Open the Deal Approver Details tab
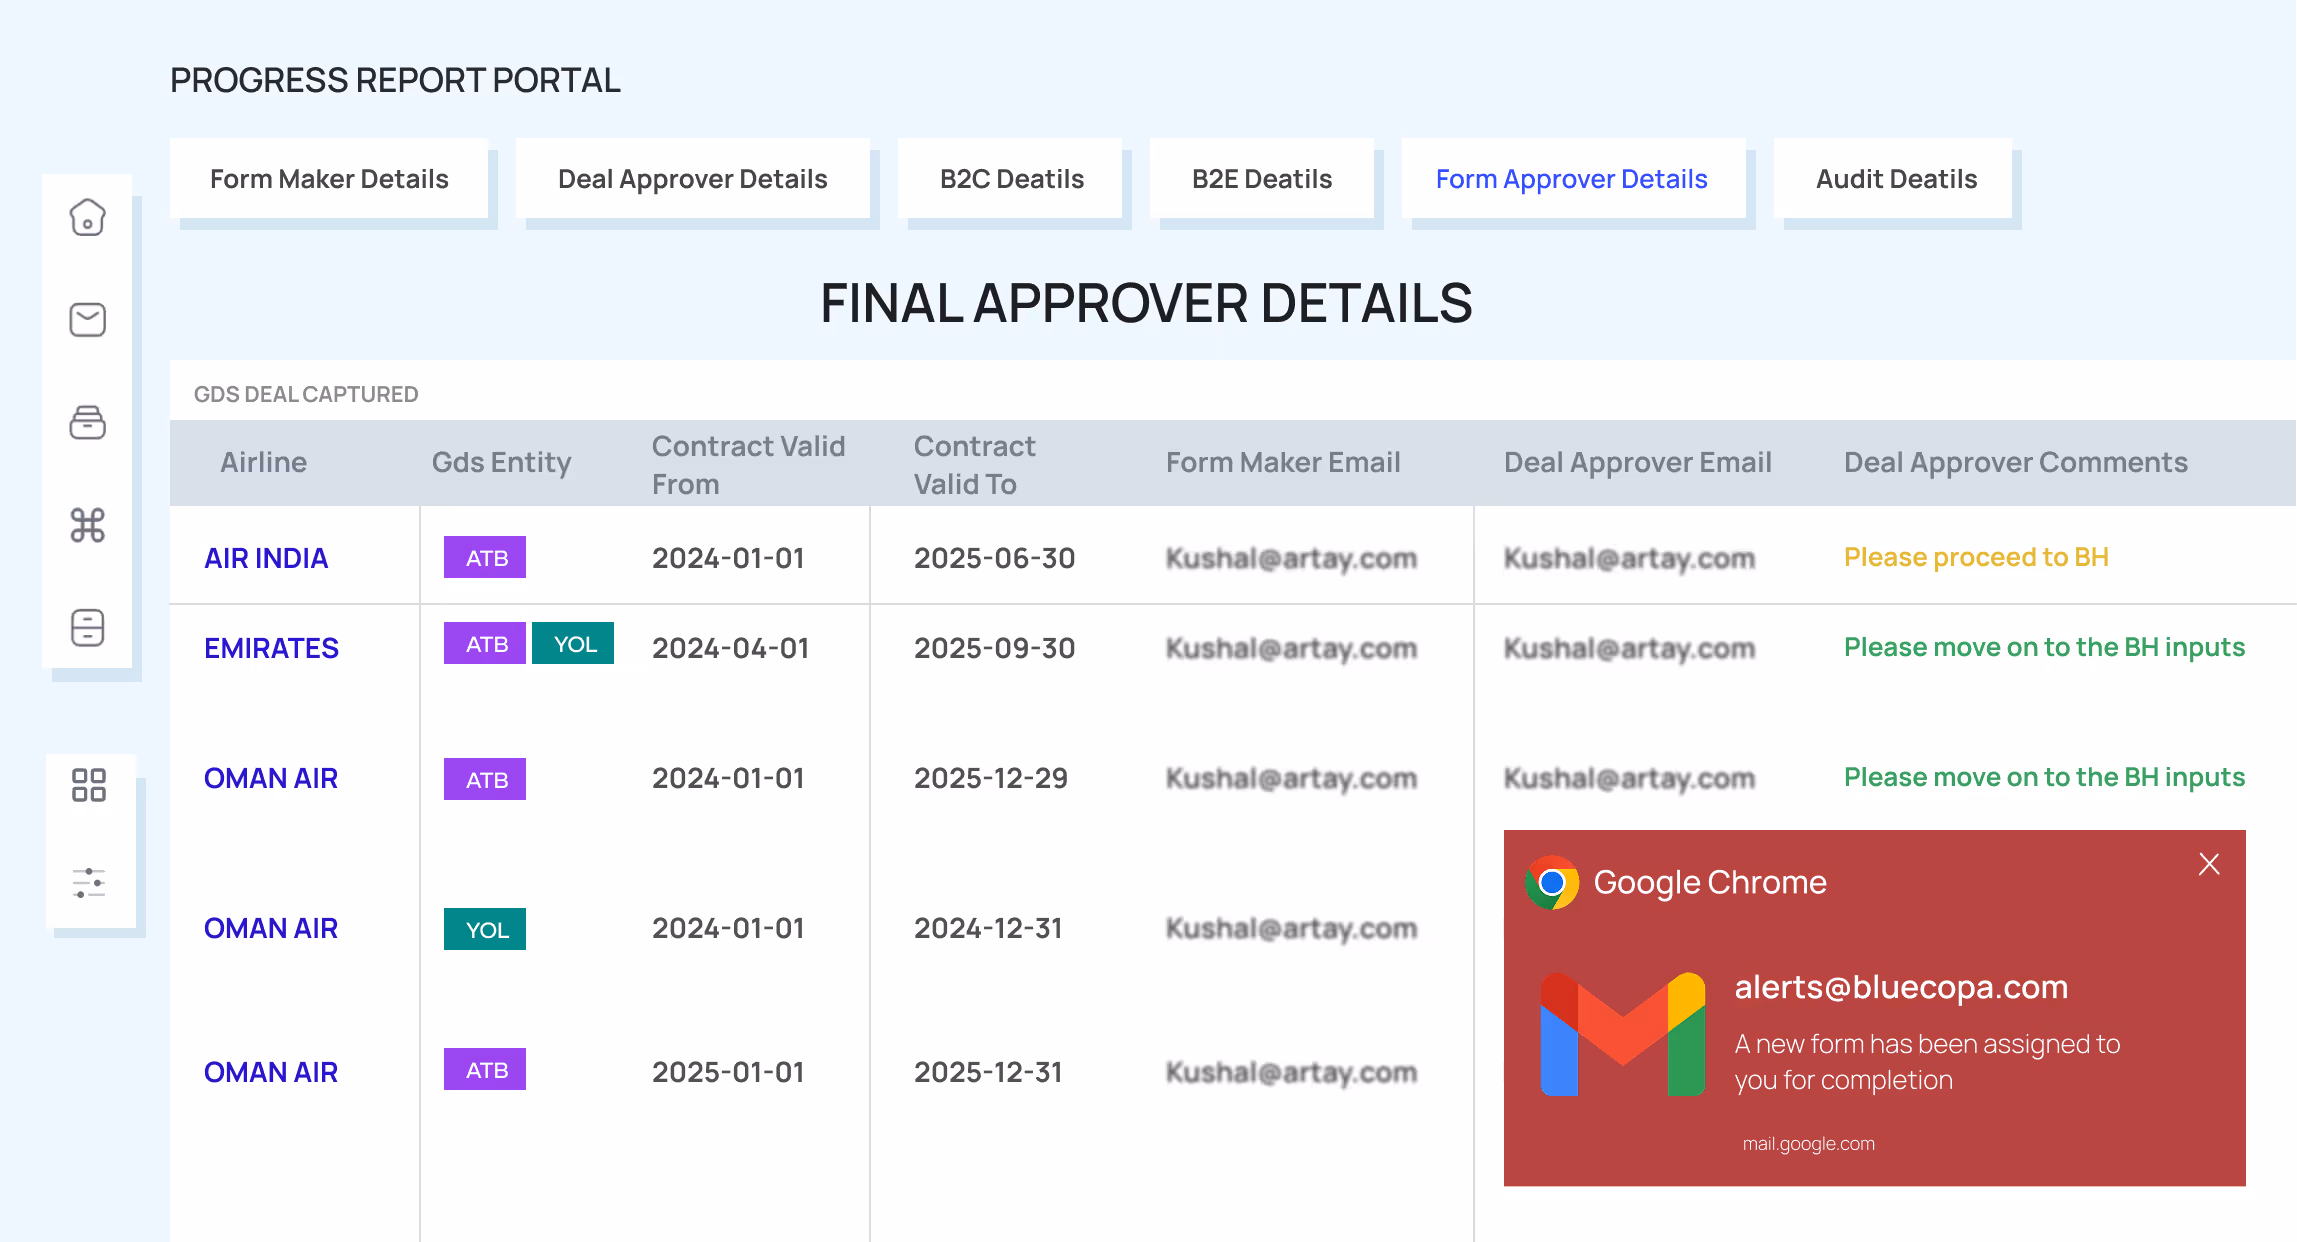Screen dimensions: 2297x1242 point(692,179)
